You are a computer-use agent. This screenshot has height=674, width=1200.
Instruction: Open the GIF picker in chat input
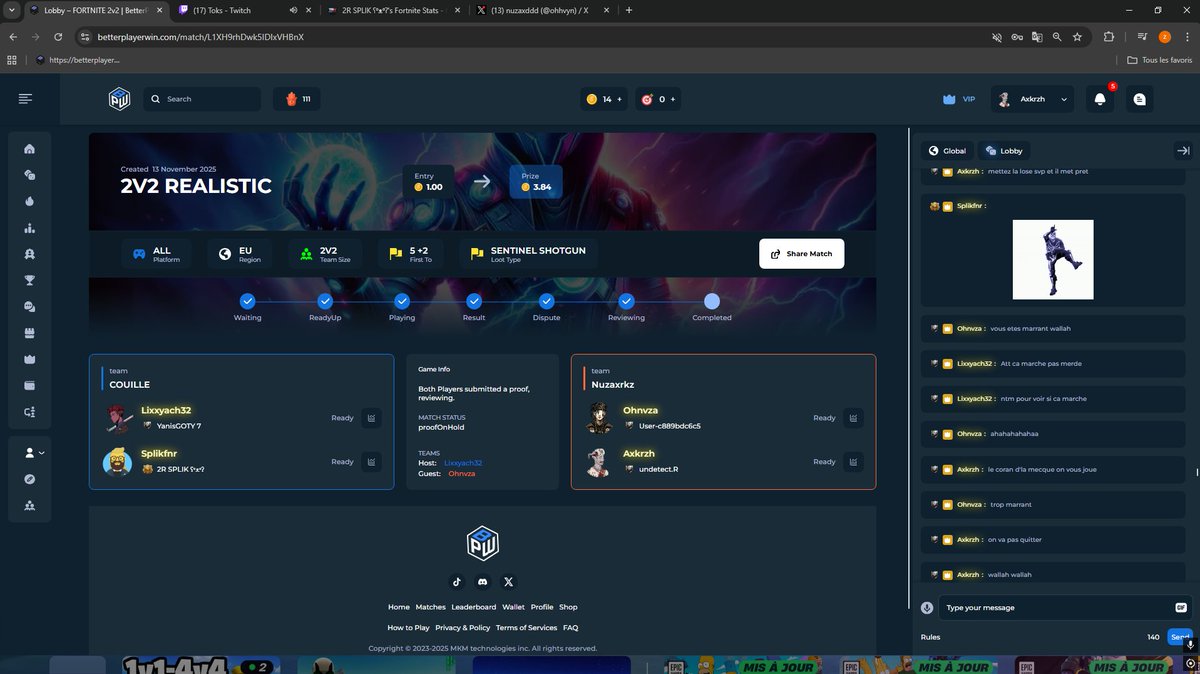pos(1181,607)
